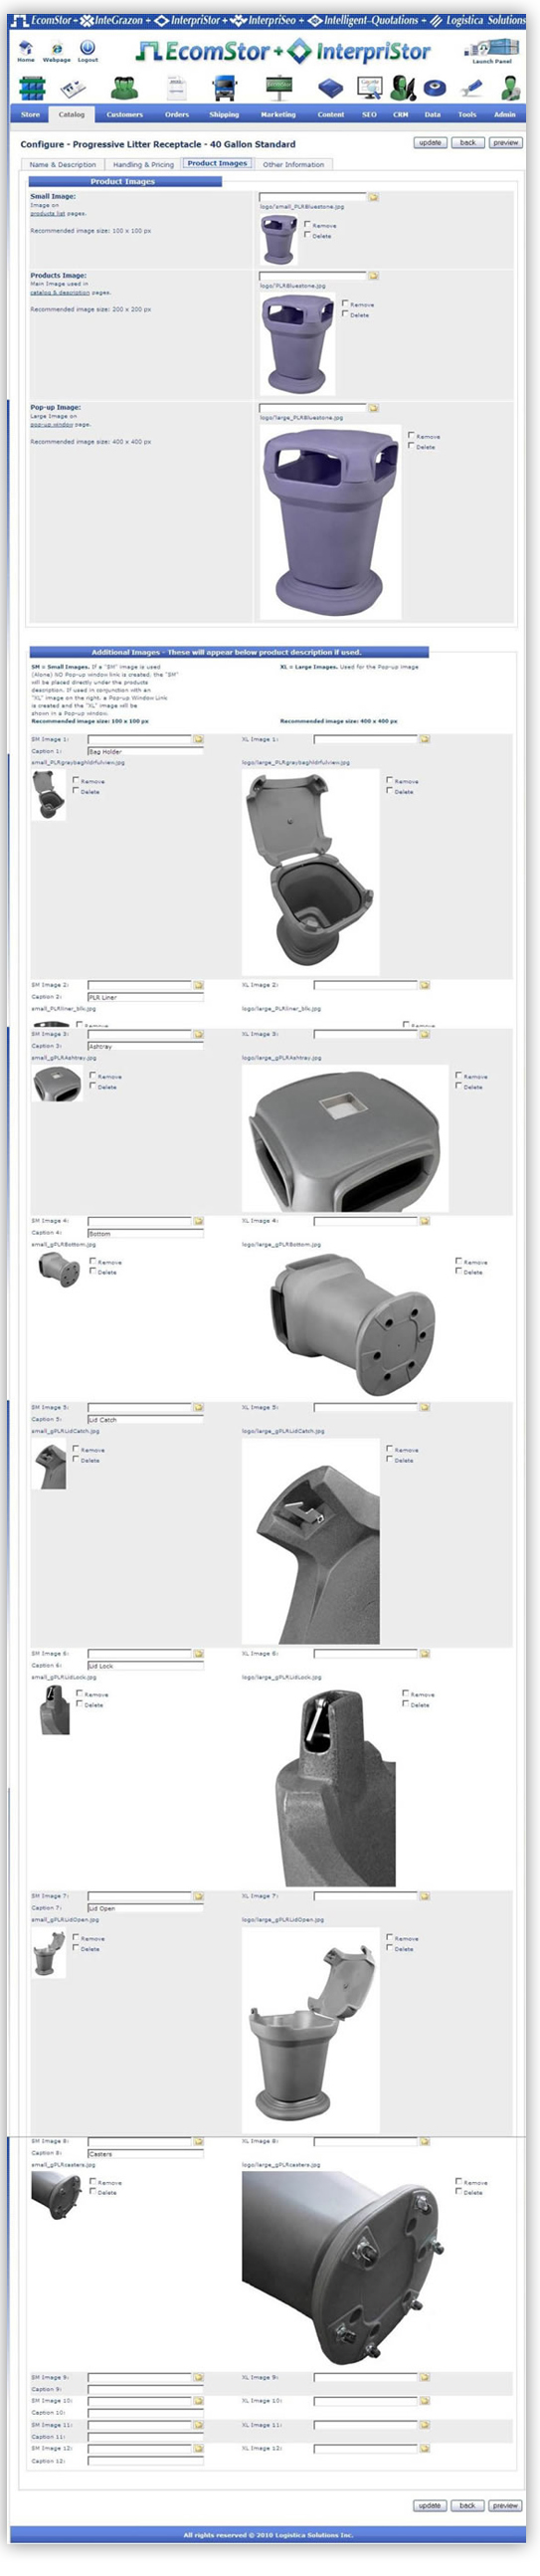This screenshot has height=2576, width=540.
Task: Open the Admin menu
Action: click(x=505, y=115)
